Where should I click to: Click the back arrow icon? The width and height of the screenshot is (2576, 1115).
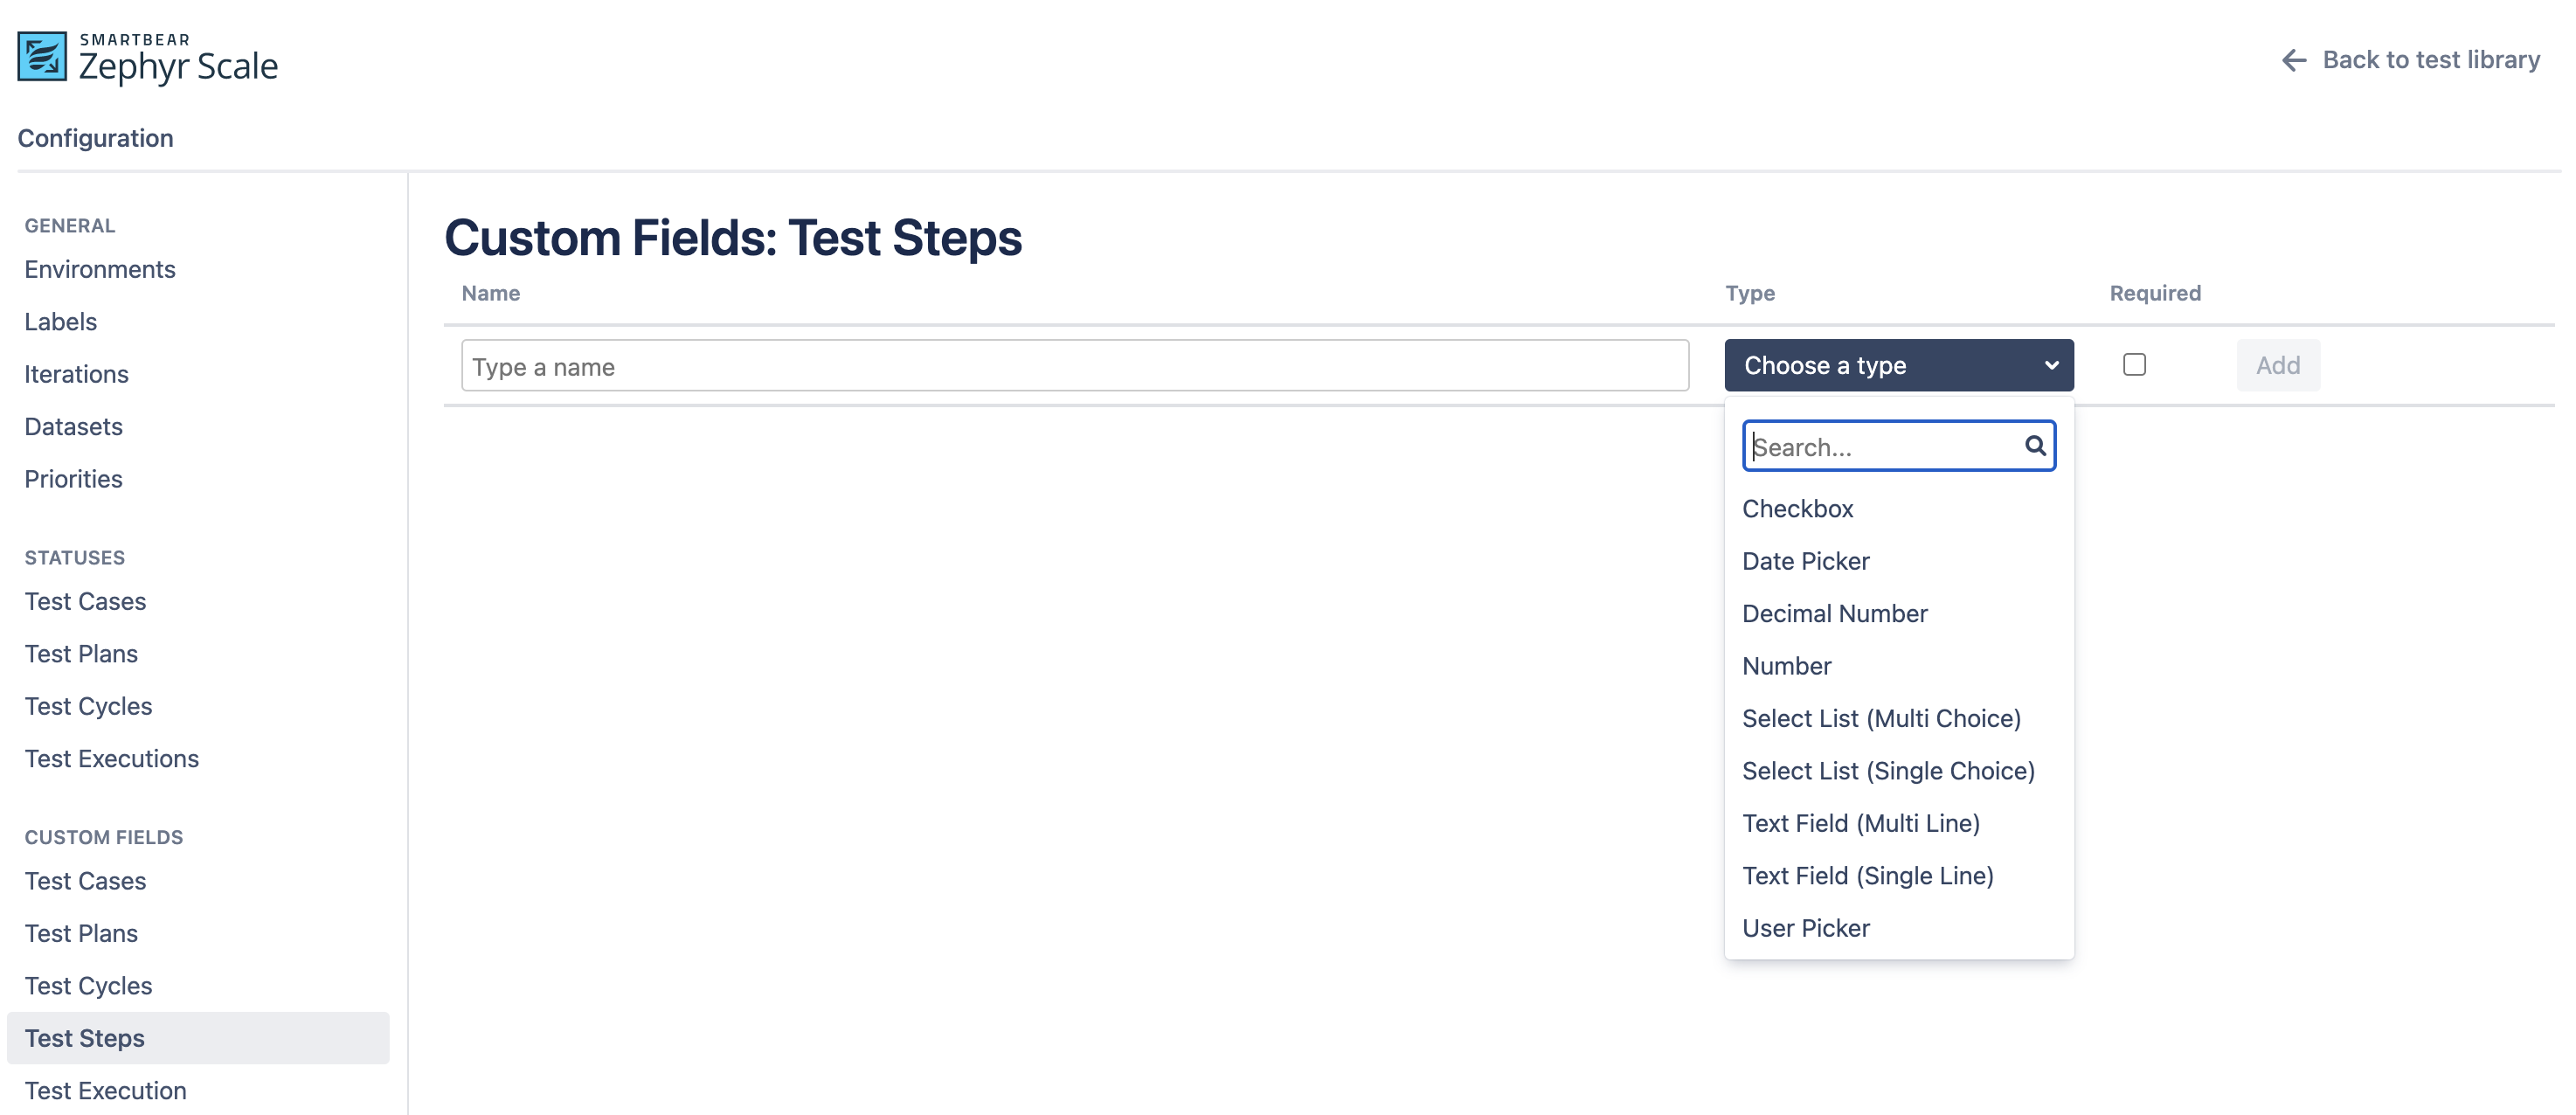click(x=2294, y=60)
